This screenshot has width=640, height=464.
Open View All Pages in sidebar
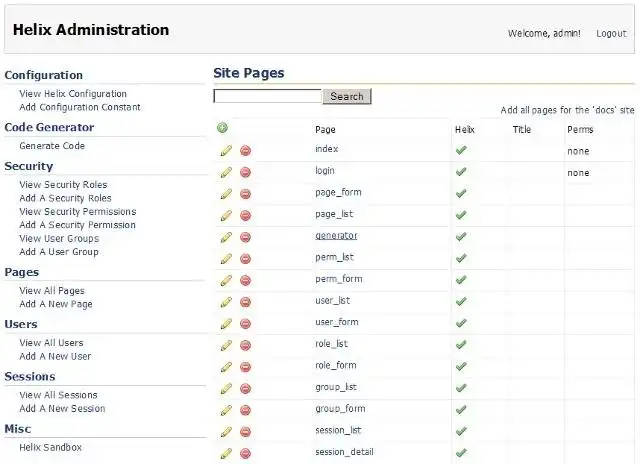[x=52, y=291]
